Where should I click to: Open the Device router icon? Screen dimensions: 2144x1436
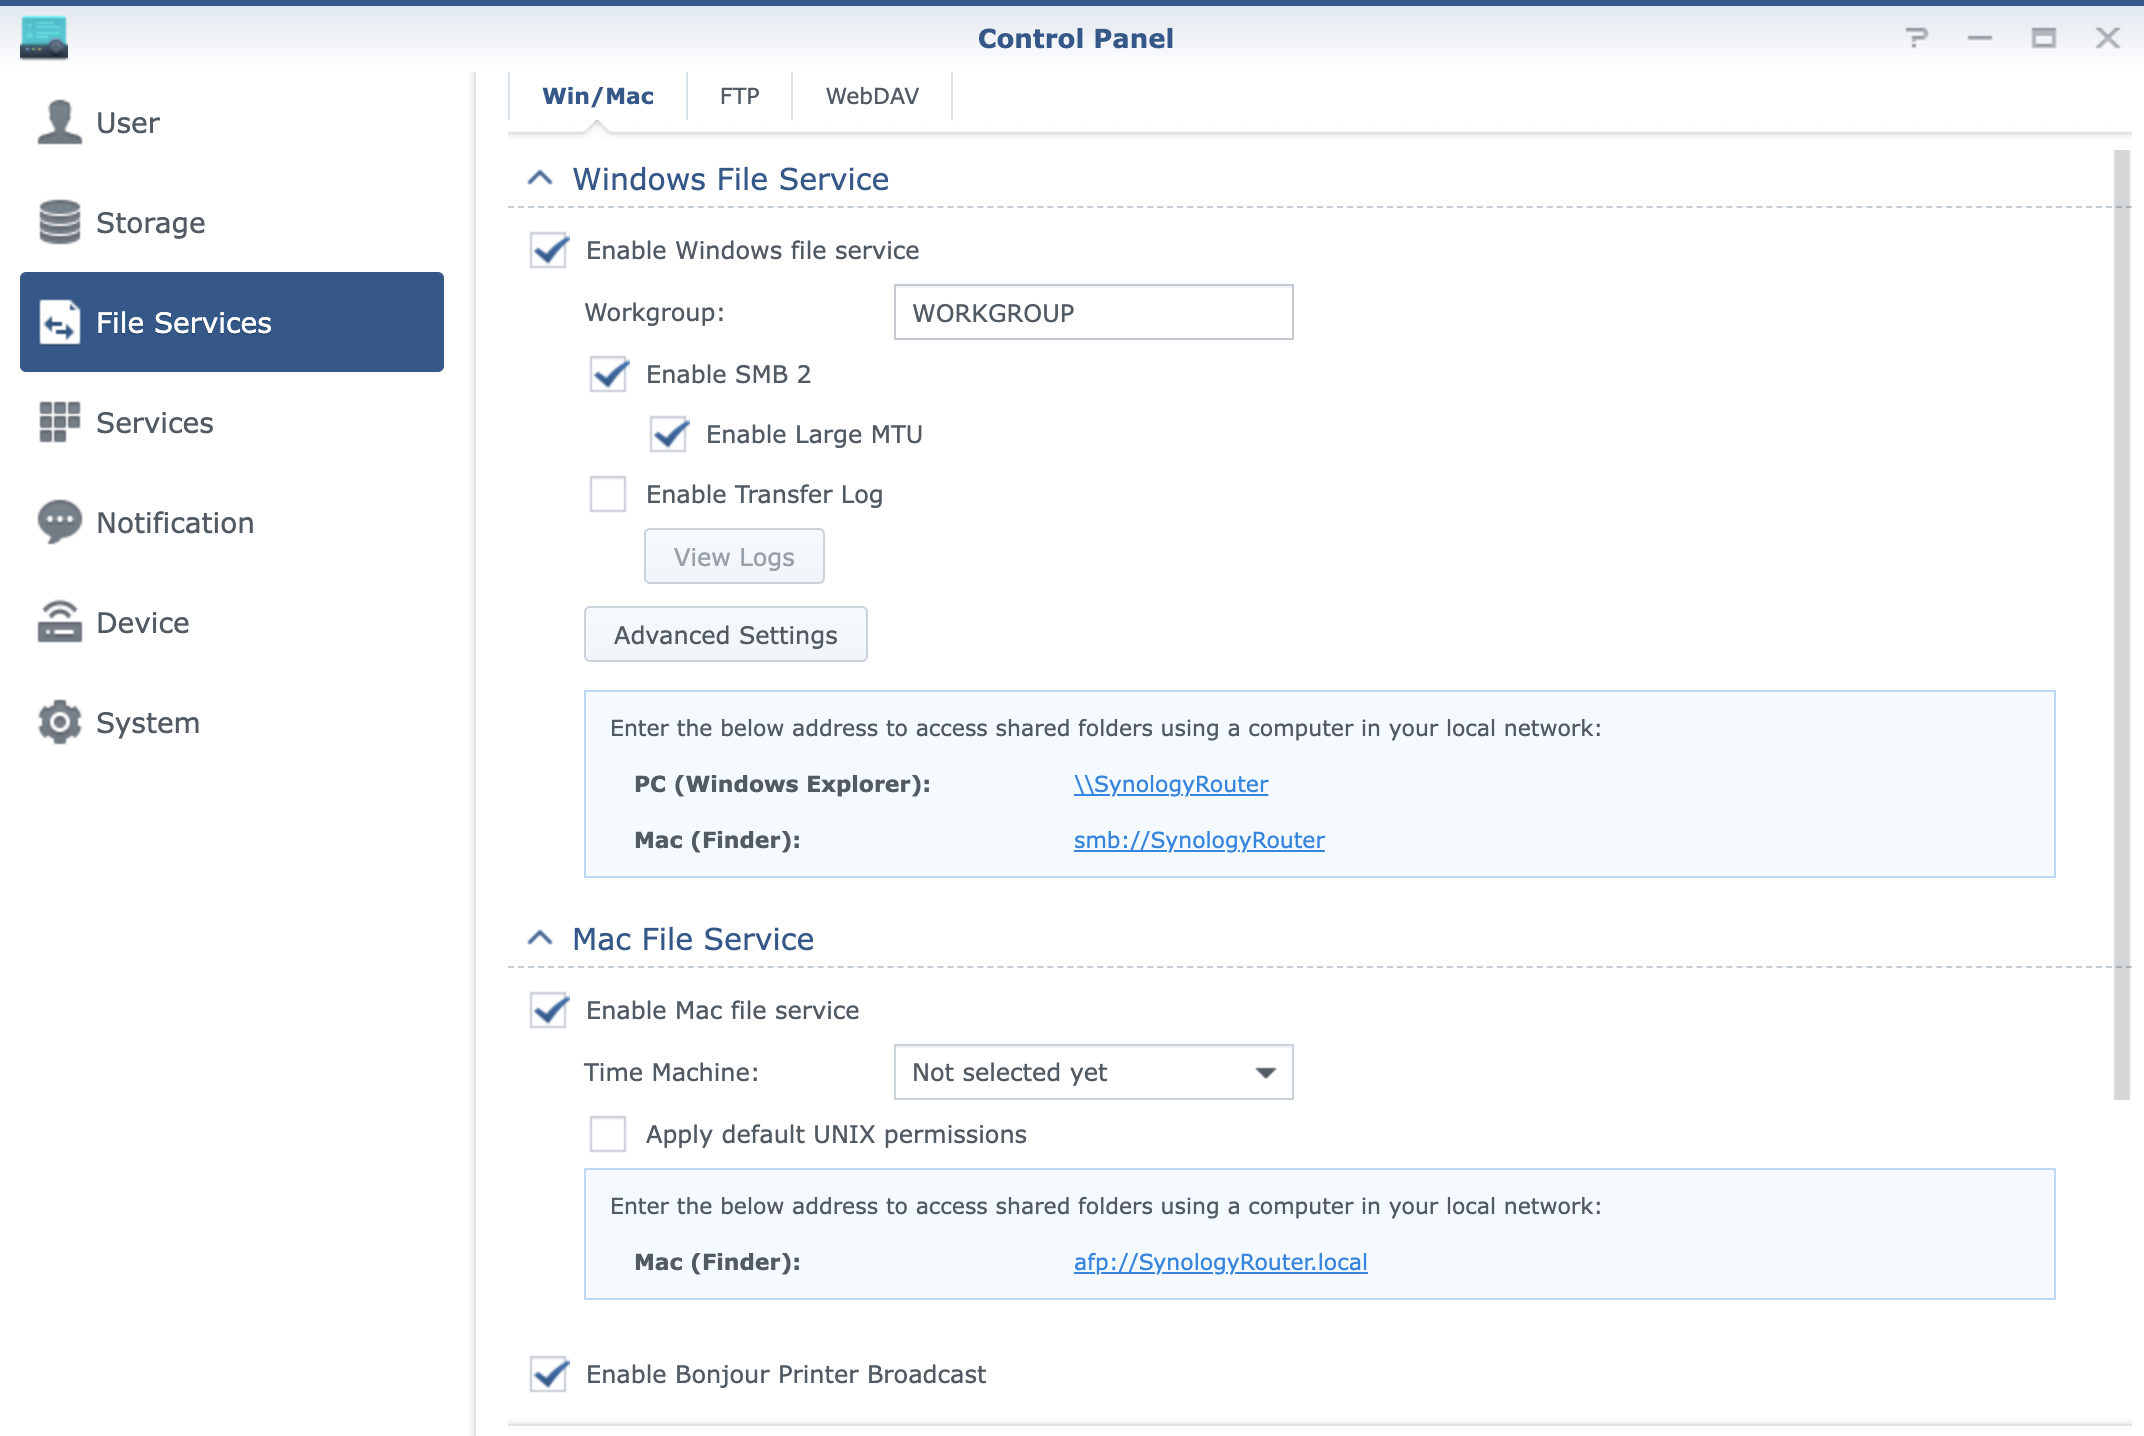click(60, 622)
